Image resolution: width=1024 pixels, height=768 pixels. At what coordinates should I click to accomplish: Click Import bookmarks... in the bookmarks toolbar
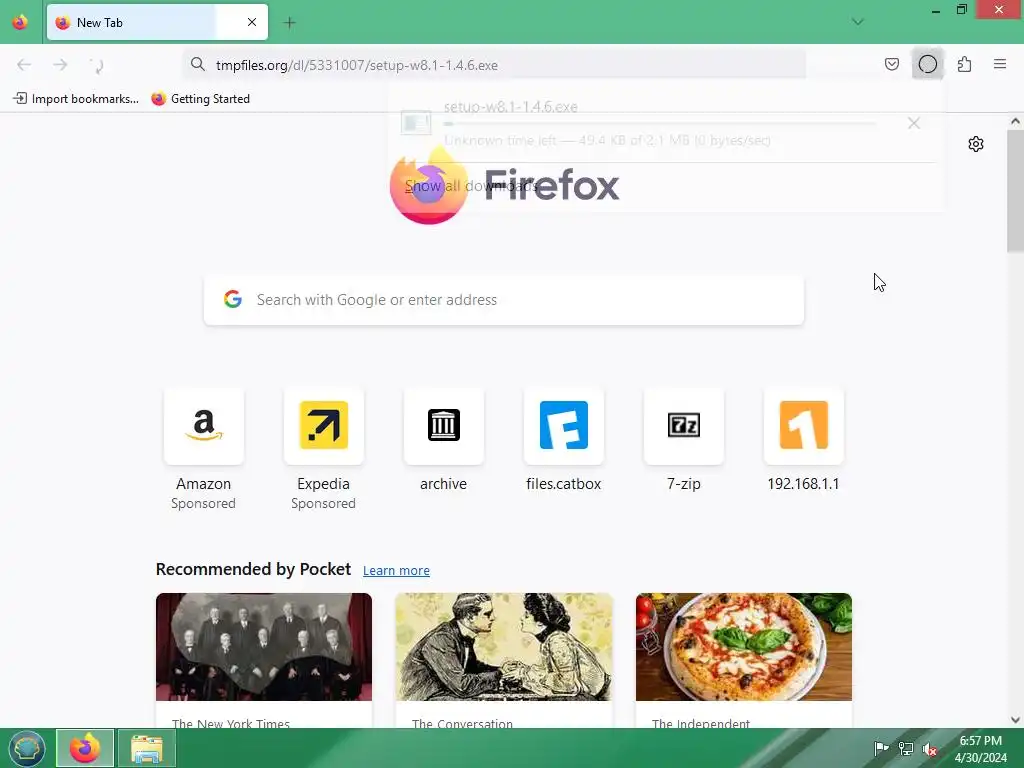click(x=76, y=99)
